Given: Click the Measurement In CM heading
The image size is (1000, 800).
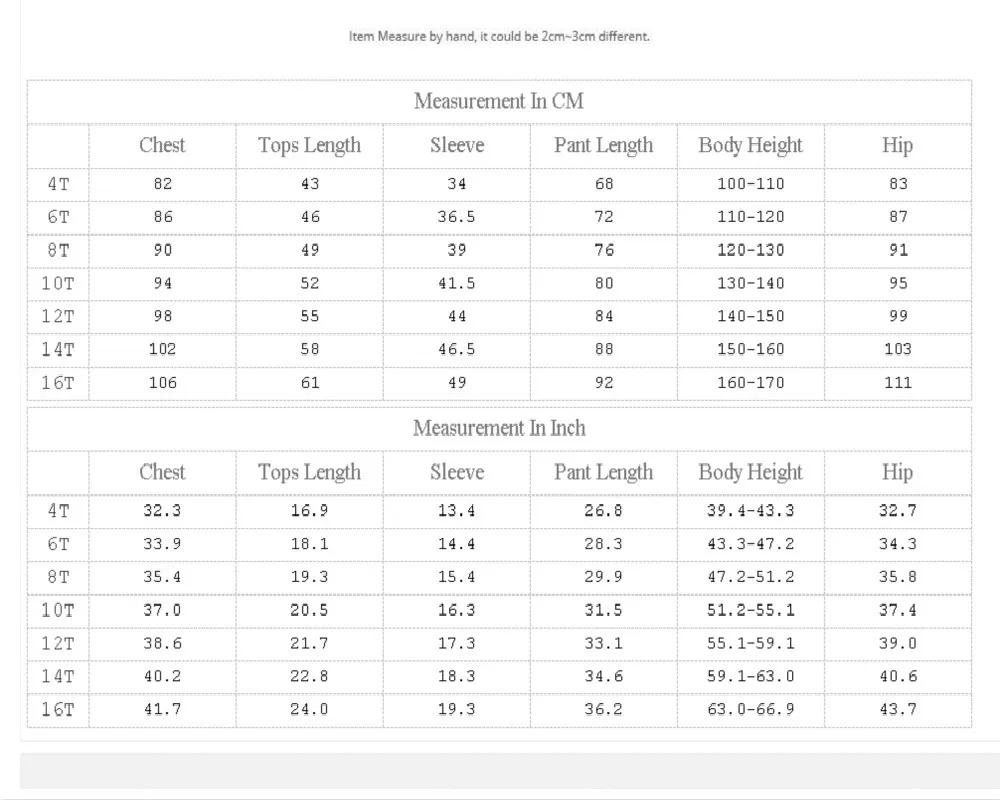Looking at the screenshot, I should coord(499,101).
